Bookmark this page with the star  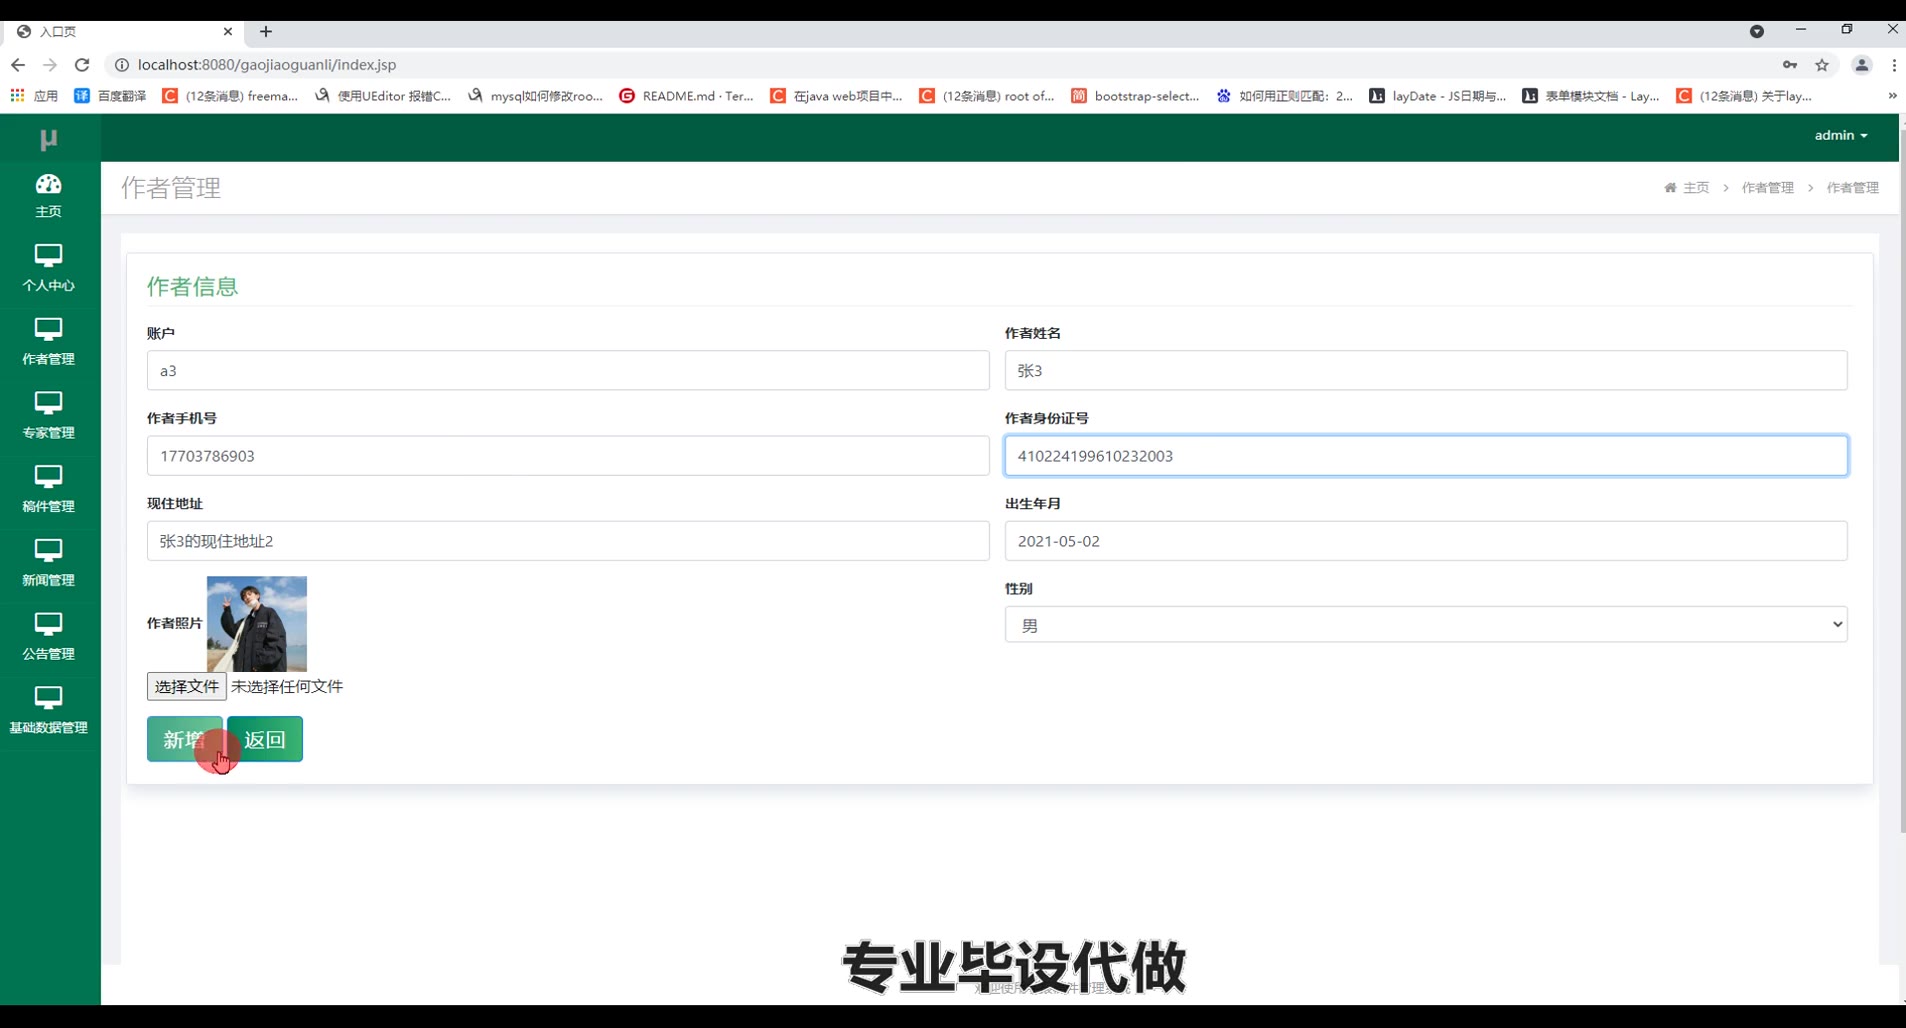pyautogui.click(x=1822, y=64)
